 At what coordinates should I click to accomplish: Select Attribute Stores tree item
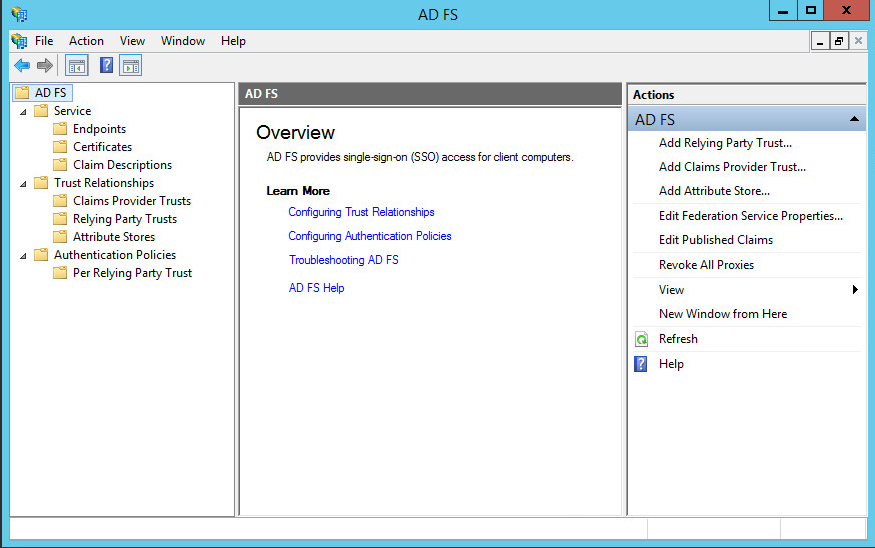114,237
